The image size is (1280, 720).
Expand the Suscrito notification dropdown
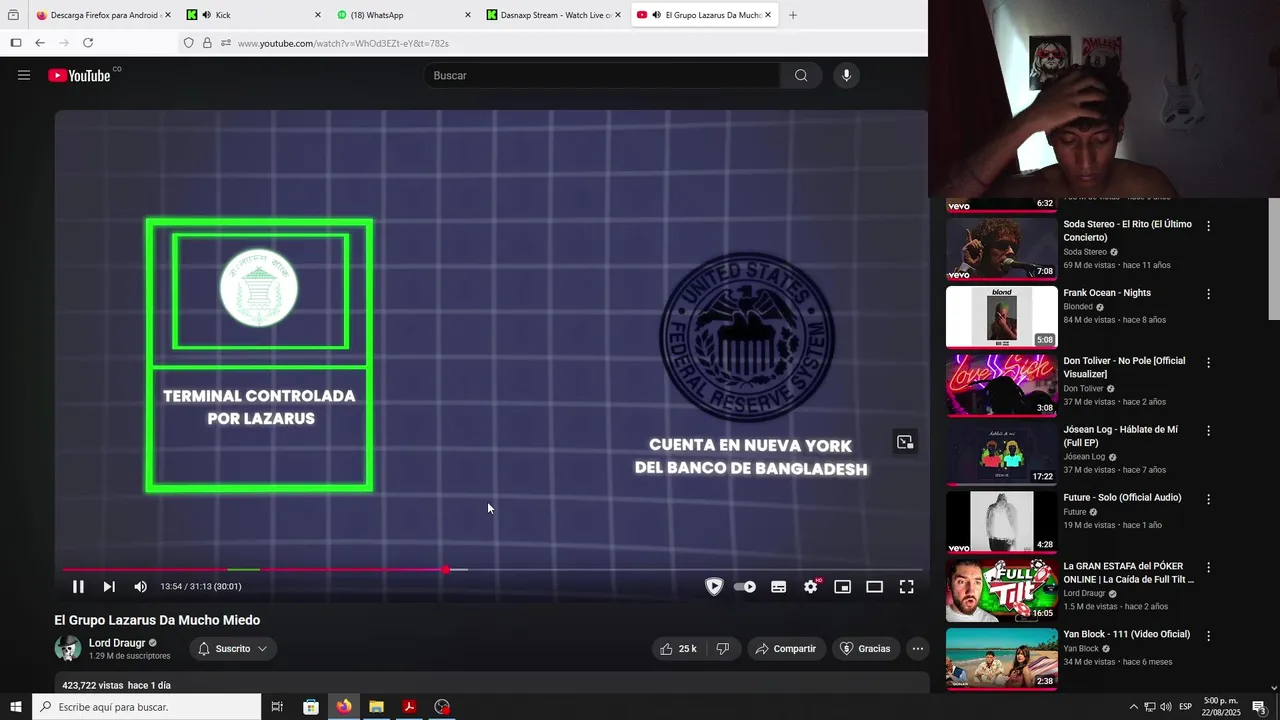click(233, 649)
